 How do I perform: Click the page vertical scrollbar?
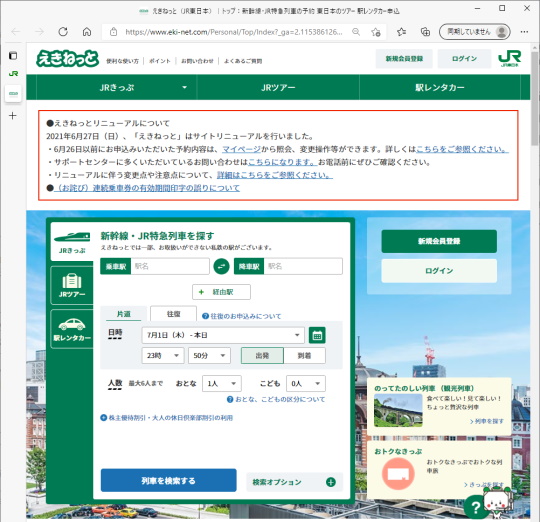point(534,99)
